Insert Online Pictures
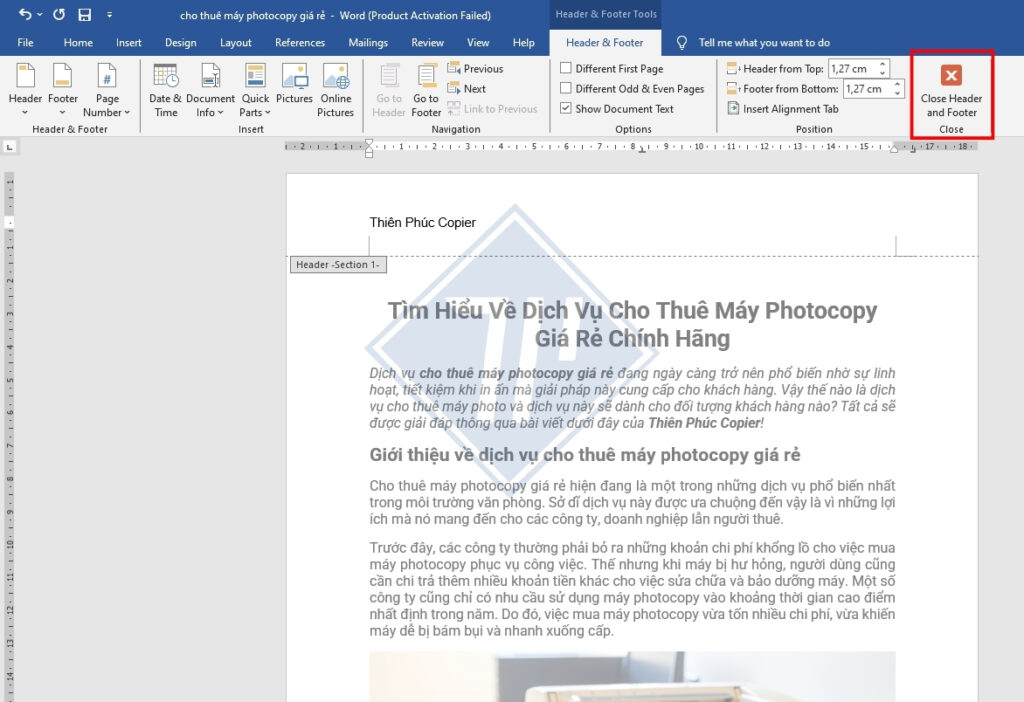This screenshot has width=1024, height=702. (336, 89)
